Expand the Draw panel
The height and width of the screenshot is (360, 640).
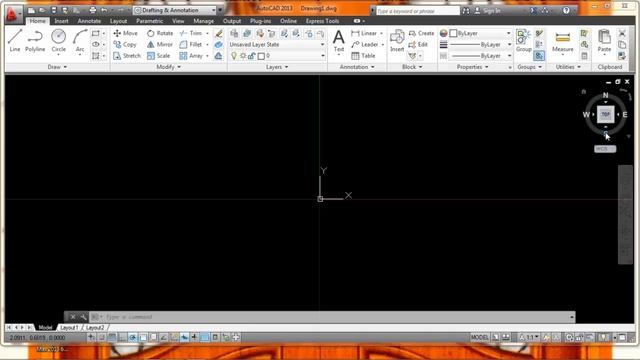coord(57,67)
